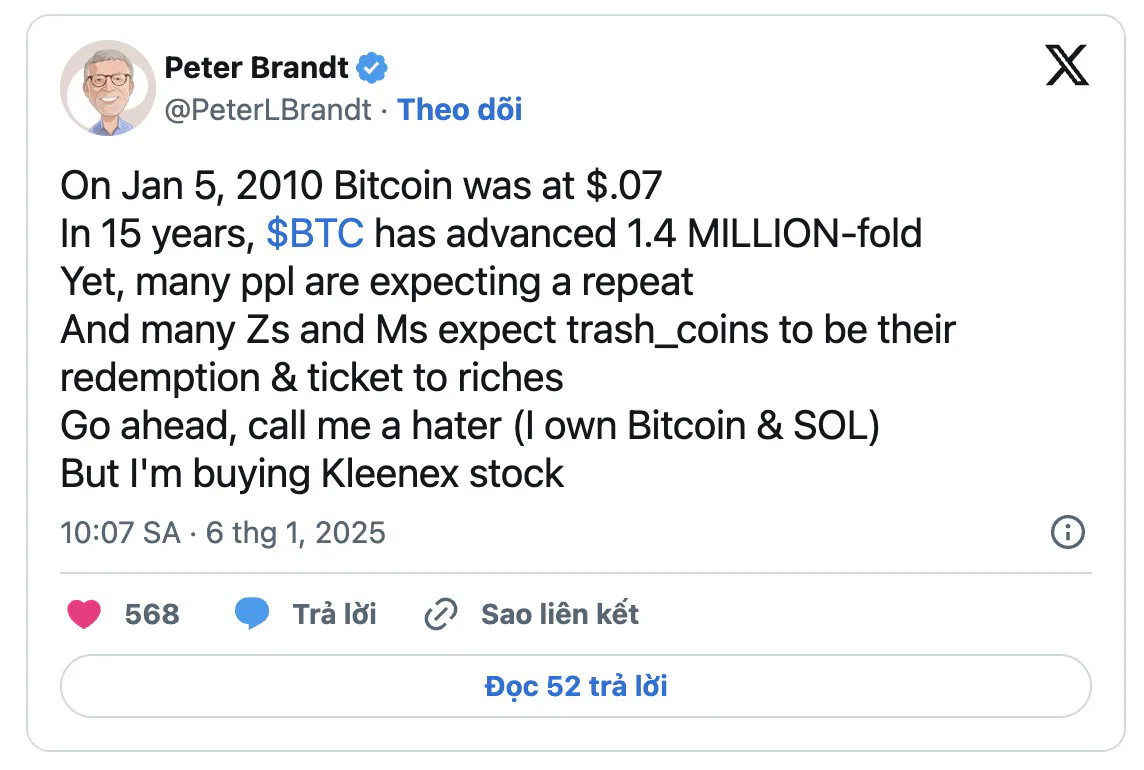Click the chain link copy icon

pos(441,614)
